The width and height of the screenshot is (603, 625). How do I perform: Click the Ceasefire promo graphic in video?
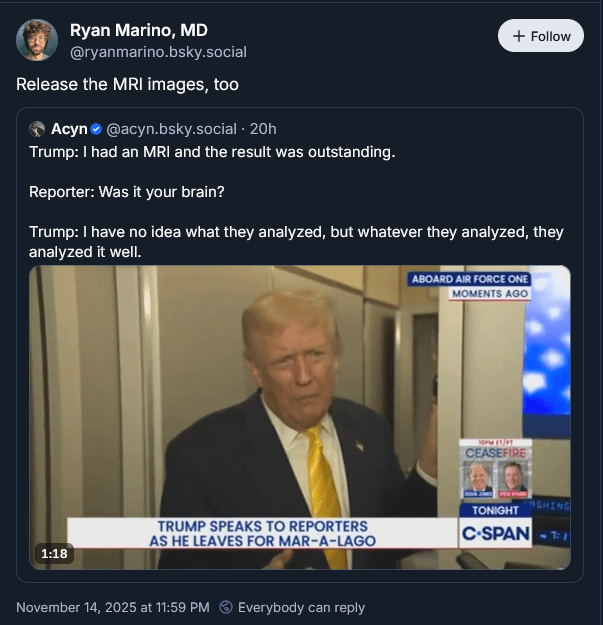coord(495,467)
